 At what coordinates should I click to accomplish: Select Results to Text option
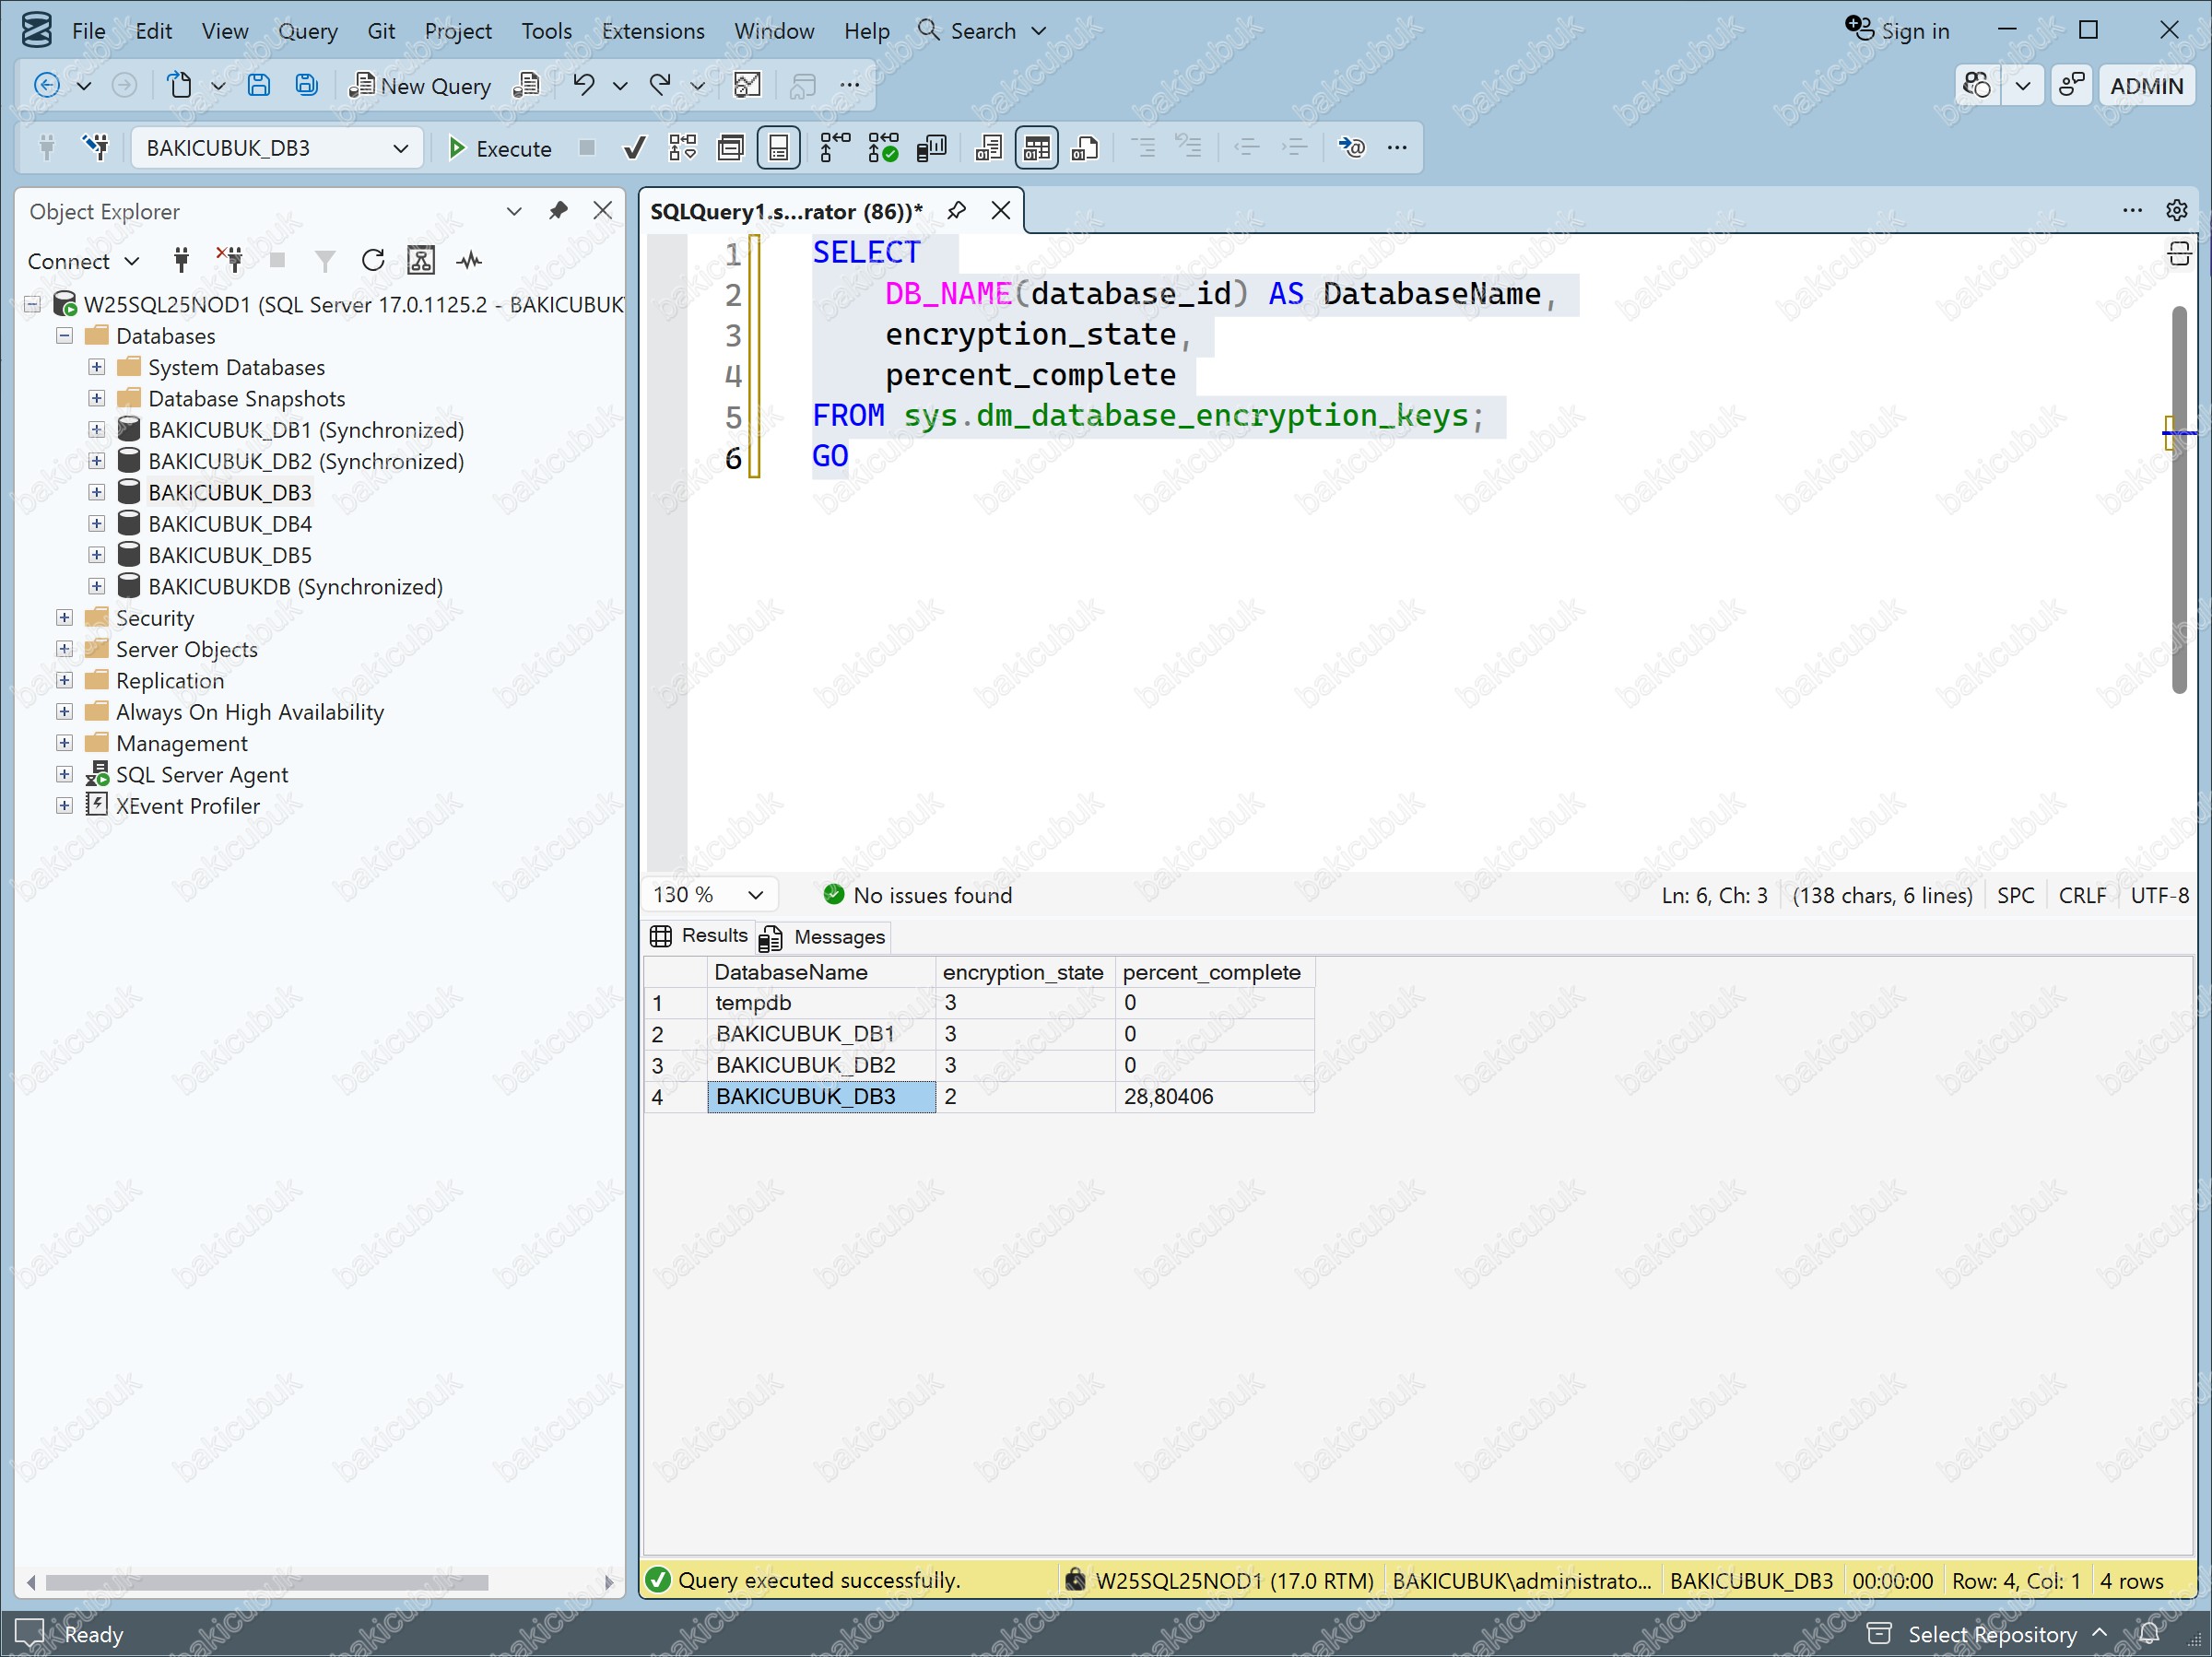point(988,148)
